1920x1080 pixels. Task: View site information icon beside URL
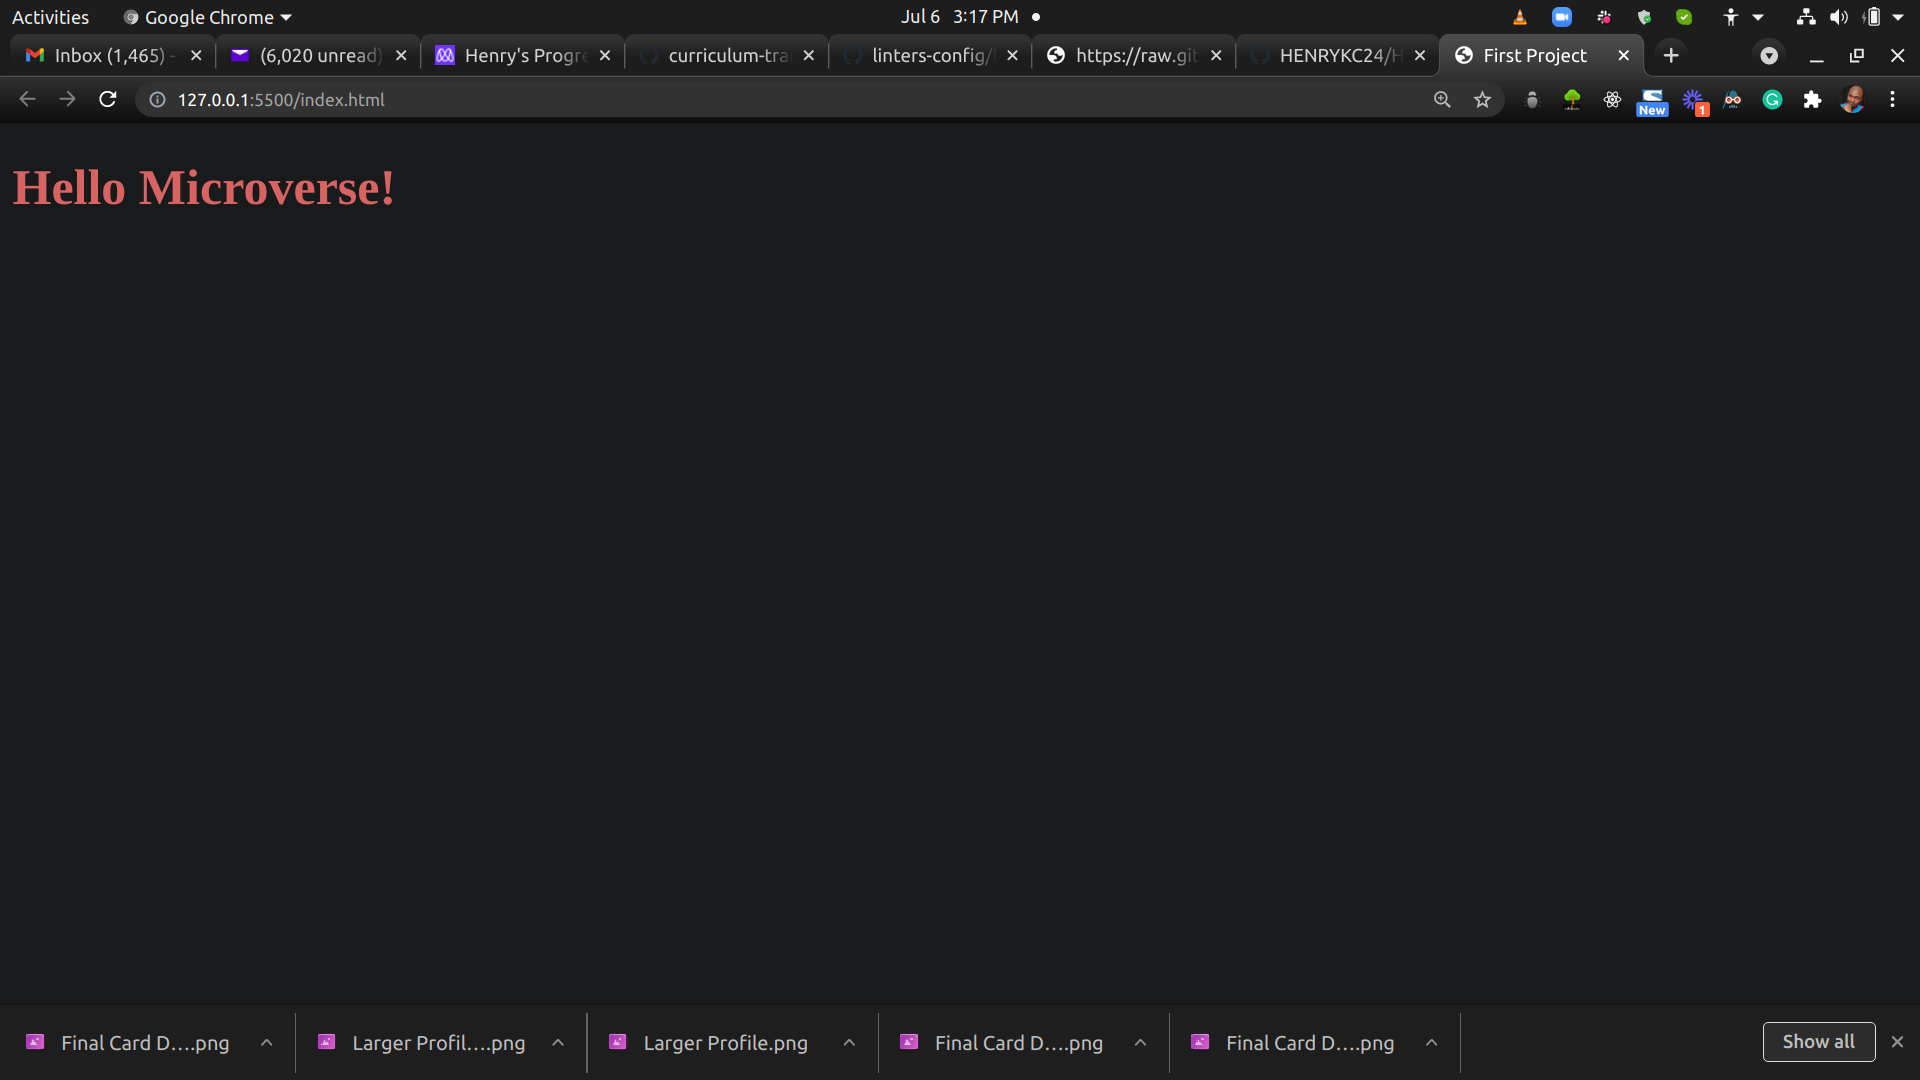(157, 99)
